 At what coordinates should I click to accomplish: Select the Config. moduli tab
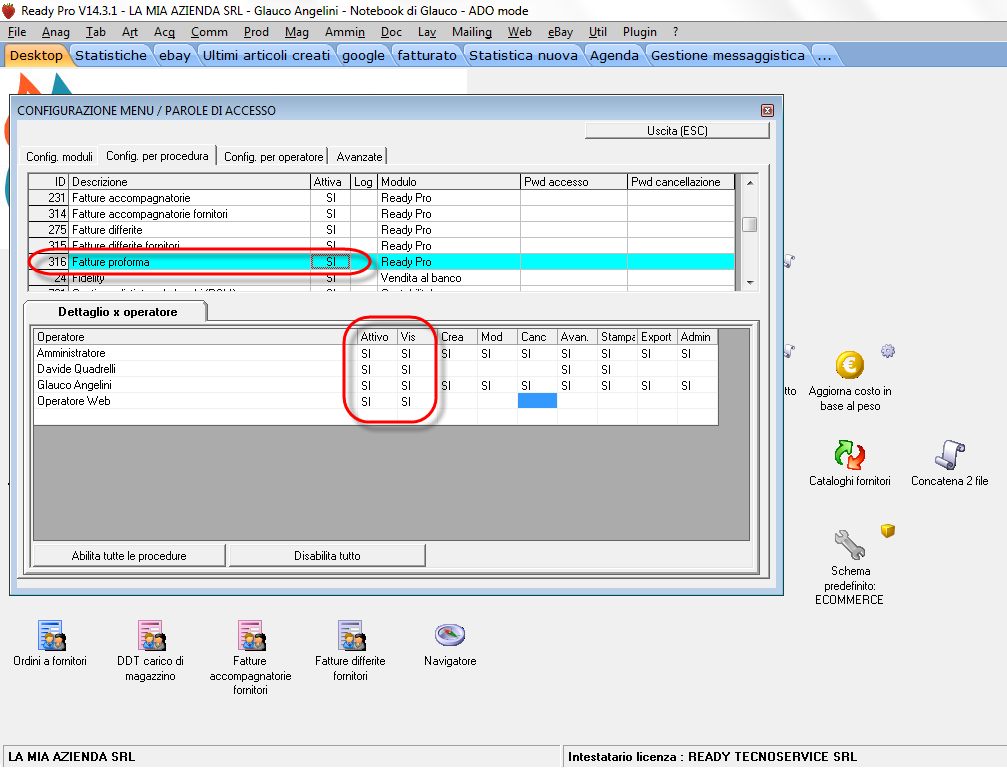pos(59,157)
